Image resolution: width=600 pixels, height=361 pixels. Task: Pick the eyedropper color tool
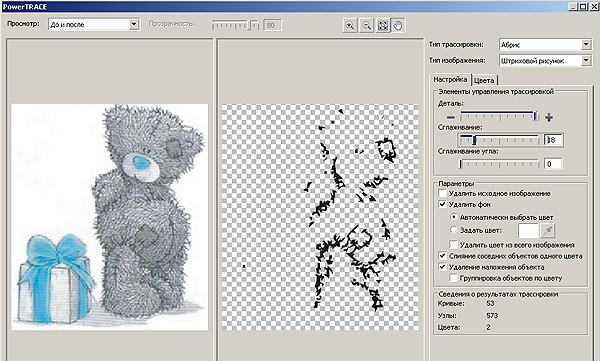[547, 230]
